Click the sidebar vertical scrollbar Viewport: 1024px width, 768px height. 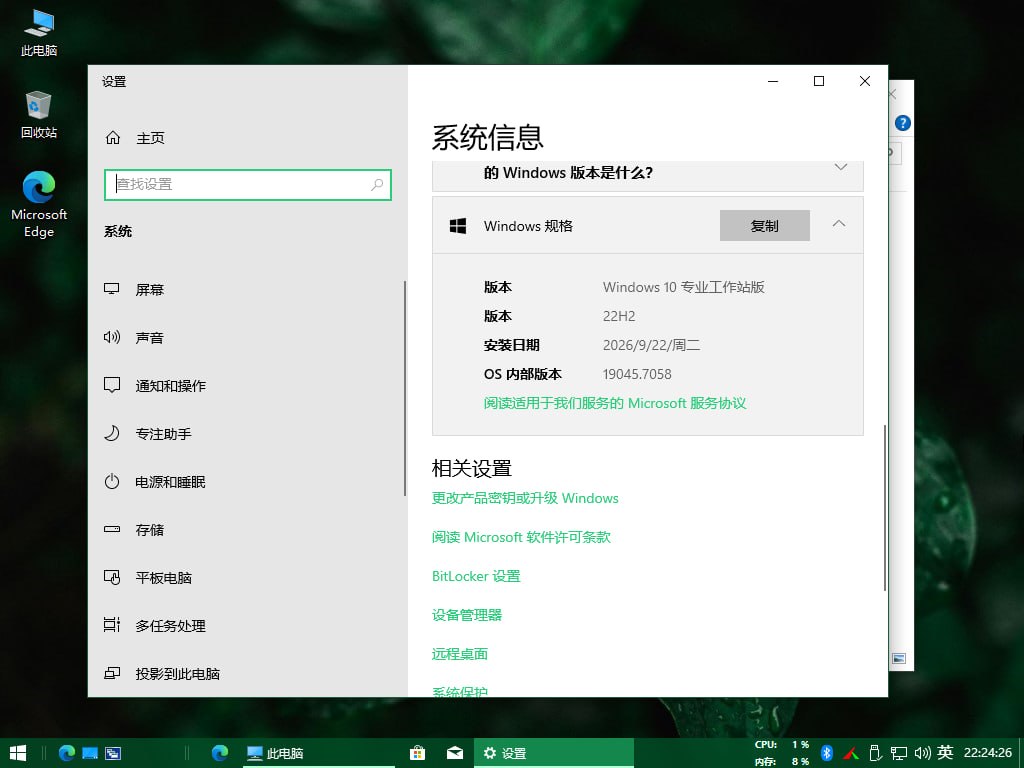[x=405, y=389]
